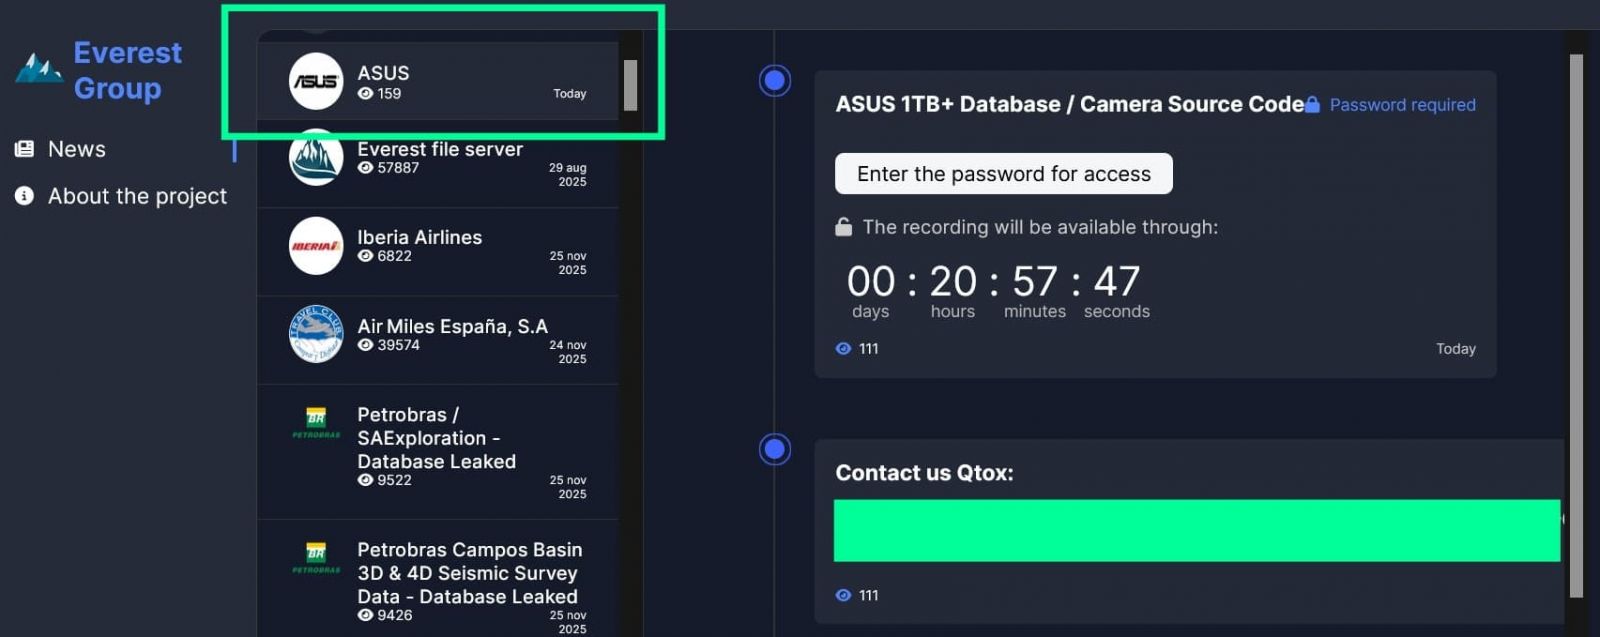Click the News newspaper icon
Screen dimensions: 1600x637
pyautogui.click(x=24, y=149)
